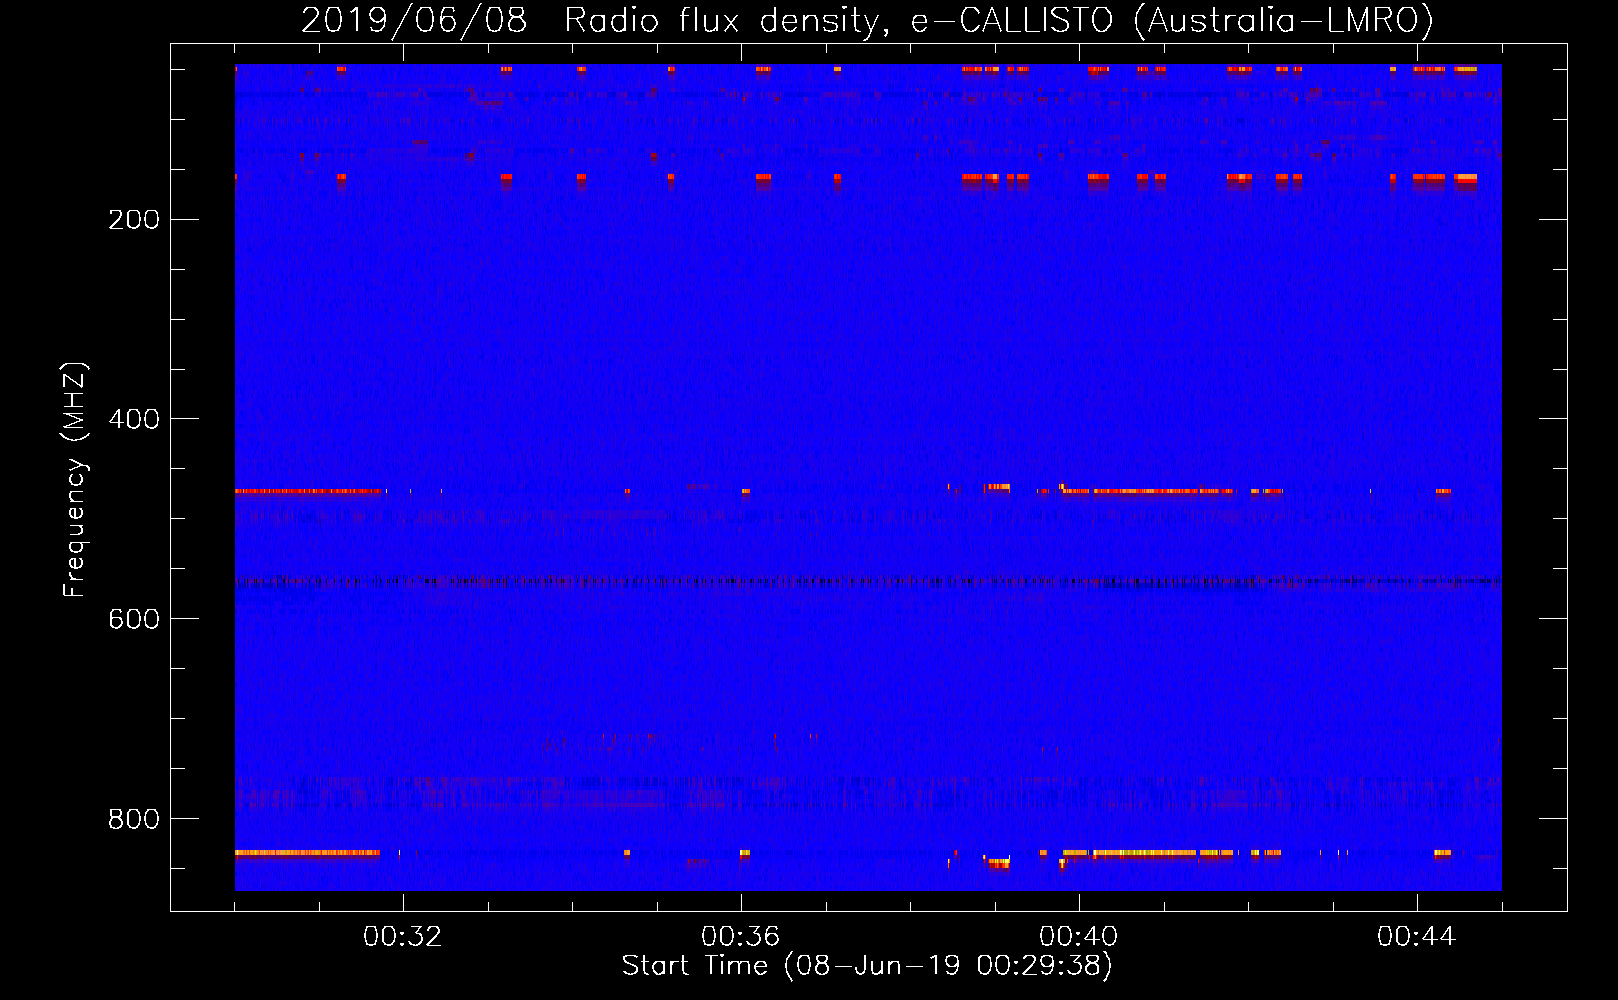Select the 800 frequency tick label
The height and width of the screenshot is (1000, 1618).
pos(134,819)
